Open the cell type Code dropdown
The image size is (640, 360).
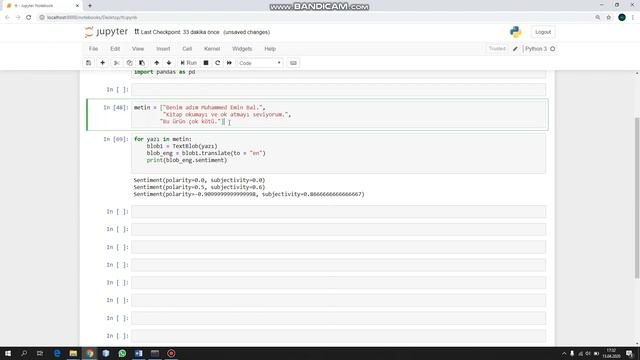(260, 63)
